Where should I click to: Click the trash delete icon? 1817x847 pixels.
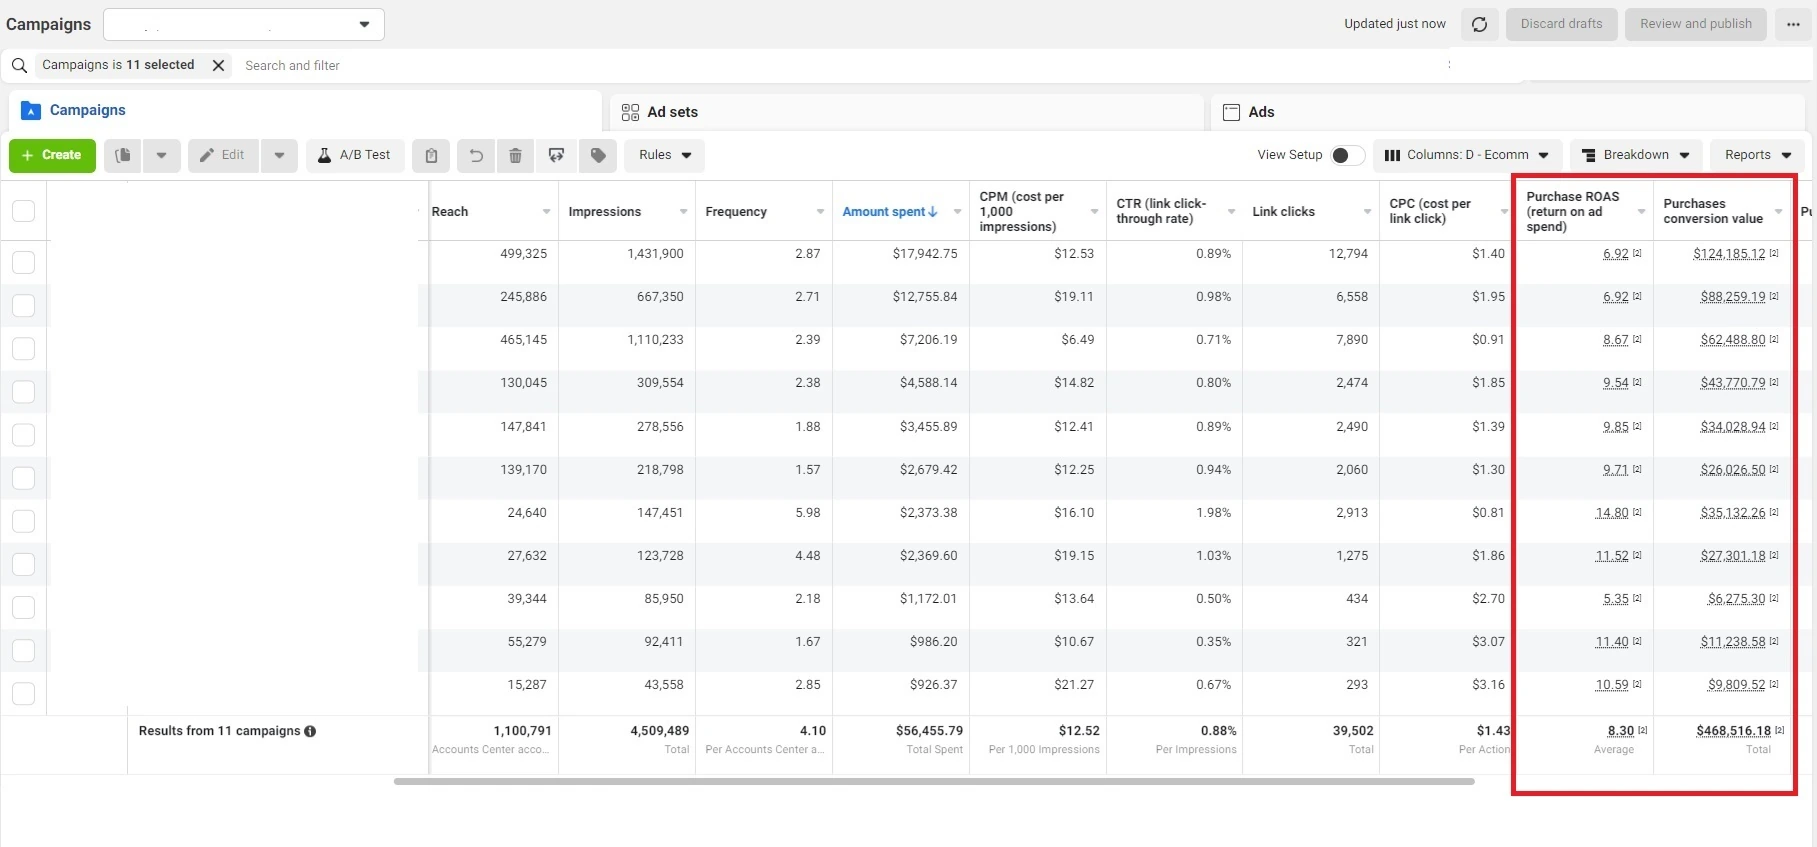tap(515, 156)
